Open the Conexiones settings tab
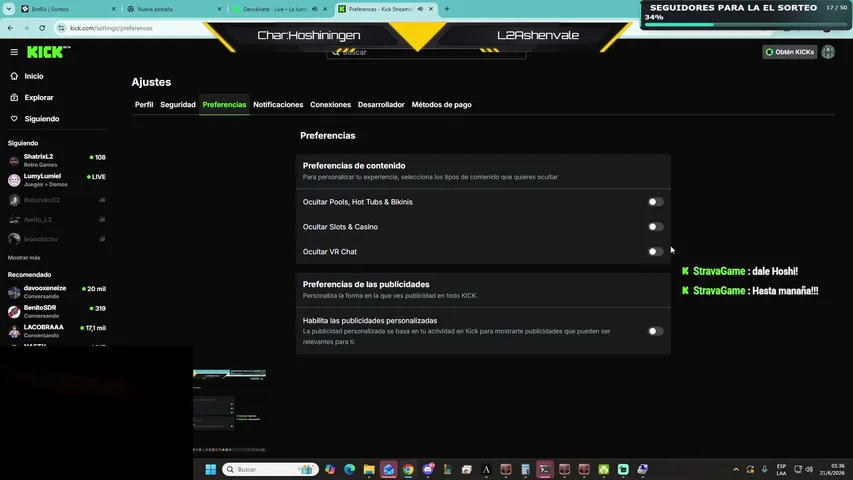 tap(330, 104)
